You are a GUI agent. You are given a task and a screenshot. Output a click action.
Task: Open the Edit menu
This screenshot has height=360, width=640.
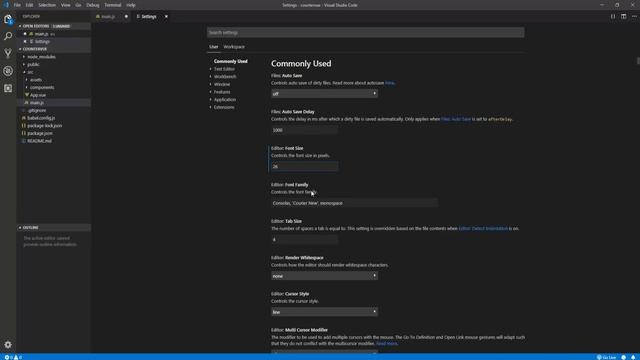[x=29, y=5]
